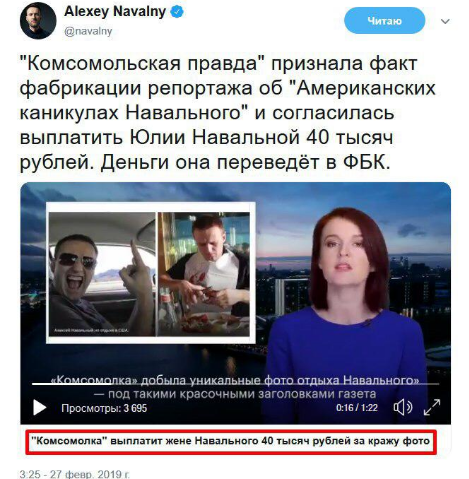Click the small caption under the car photo
Image resolution: width=469 pixels, height=479 pixels.
point(91,331)
